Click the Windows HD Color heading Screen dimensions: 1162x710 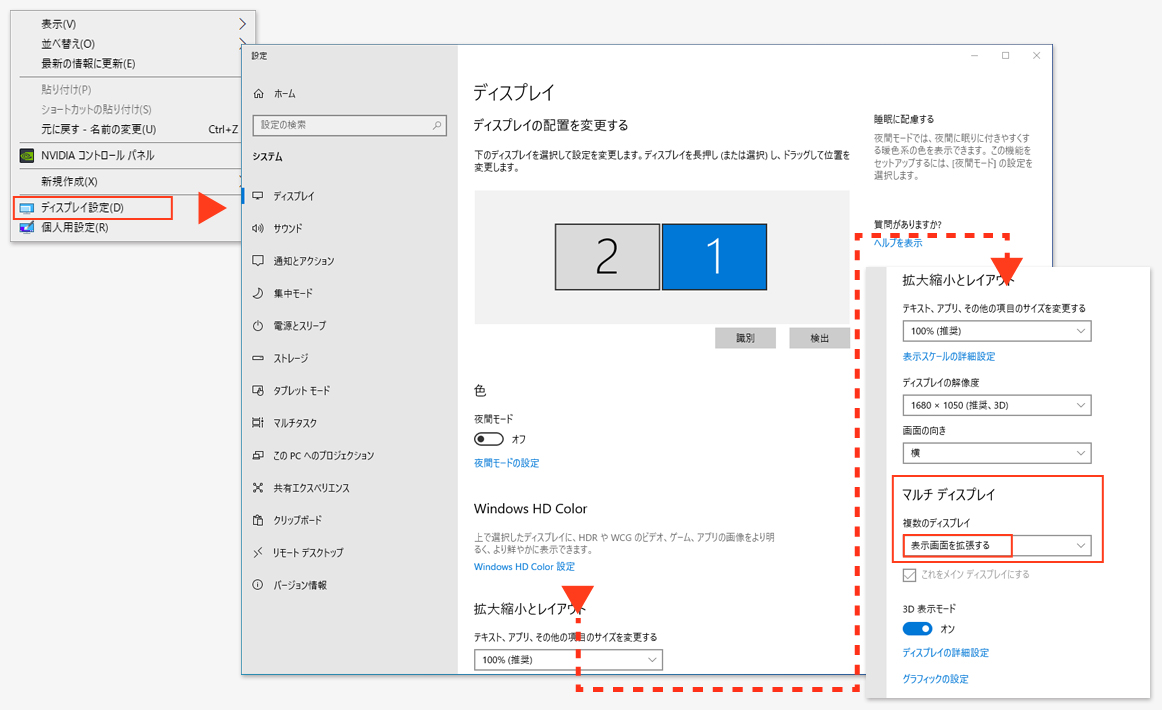(x=531, y=509)
